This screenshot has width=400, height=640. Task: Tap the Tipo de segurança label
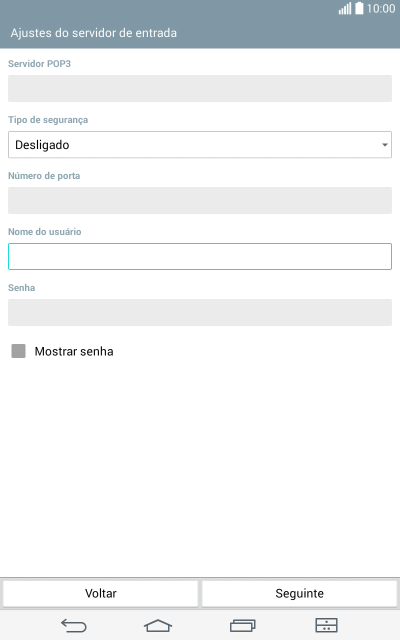pos(48,120)
